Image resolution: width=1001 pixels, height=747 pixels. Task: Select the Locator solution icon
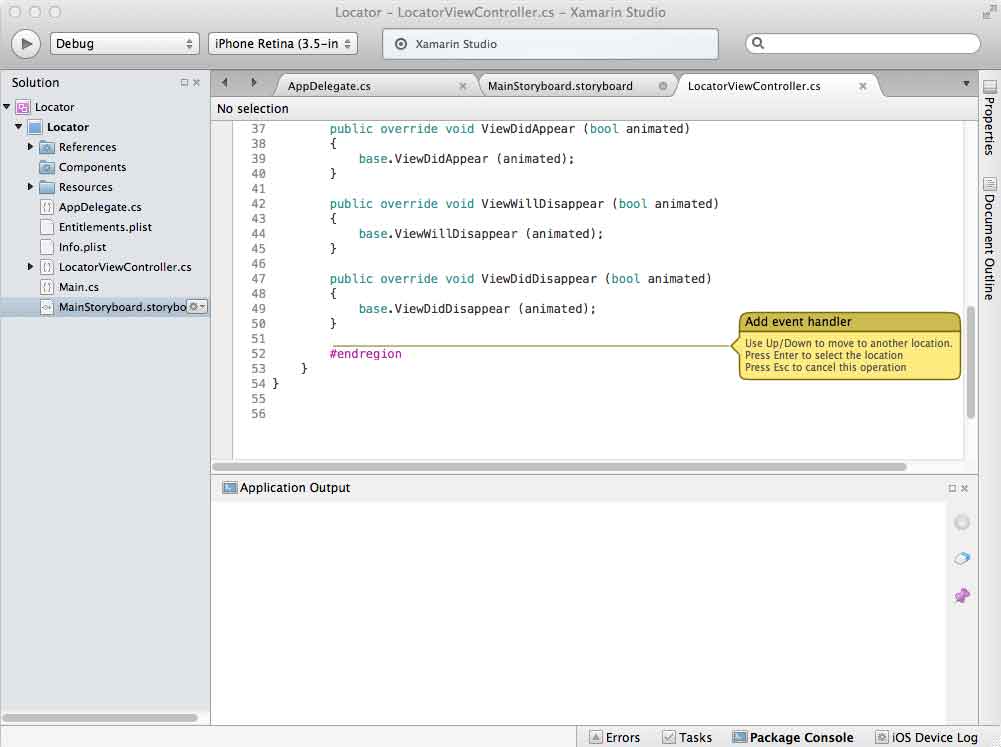point(23,107)
